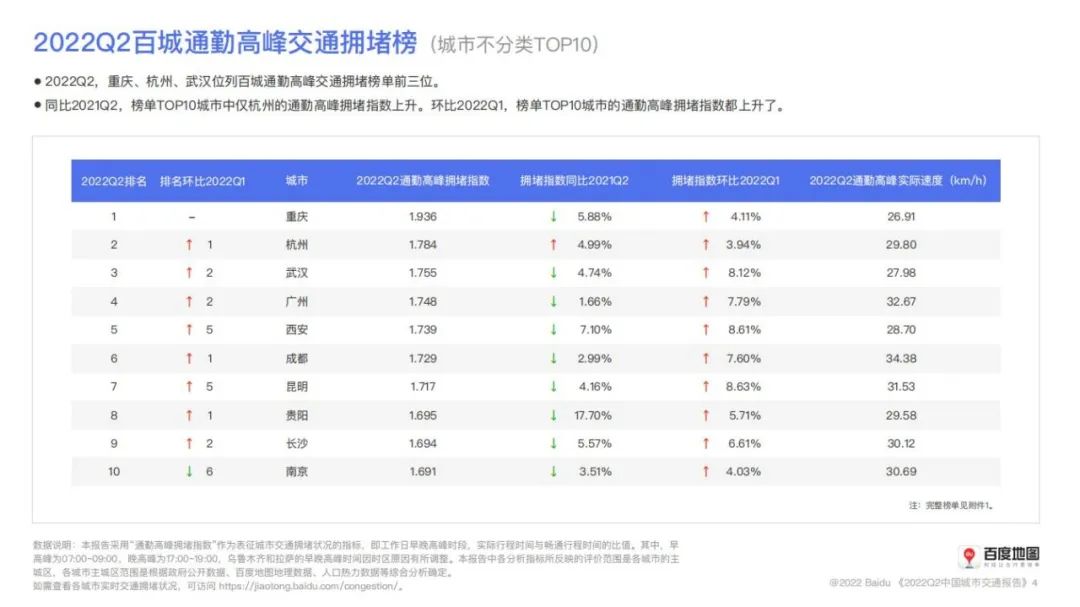Click congestion index value 1.717

coord(423,387)
